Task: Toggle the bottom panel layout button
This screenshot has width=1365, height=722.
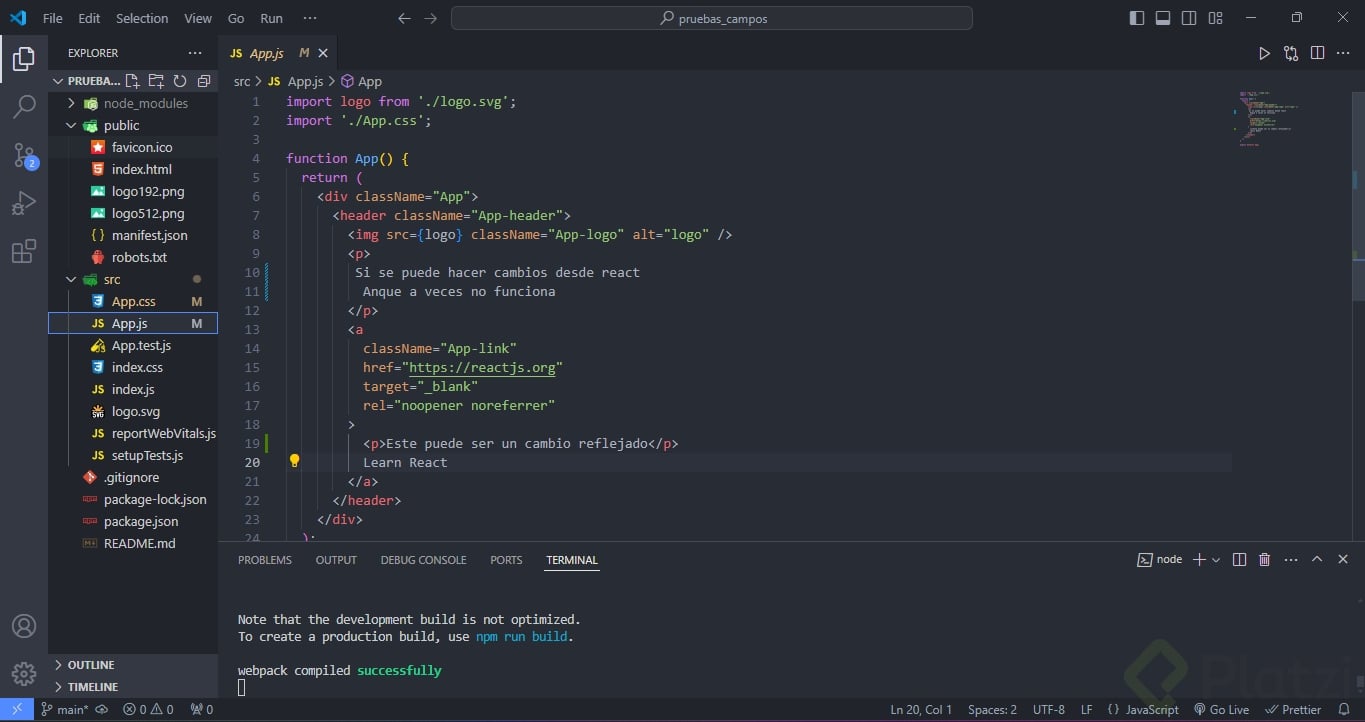Action: (1163, 18)
